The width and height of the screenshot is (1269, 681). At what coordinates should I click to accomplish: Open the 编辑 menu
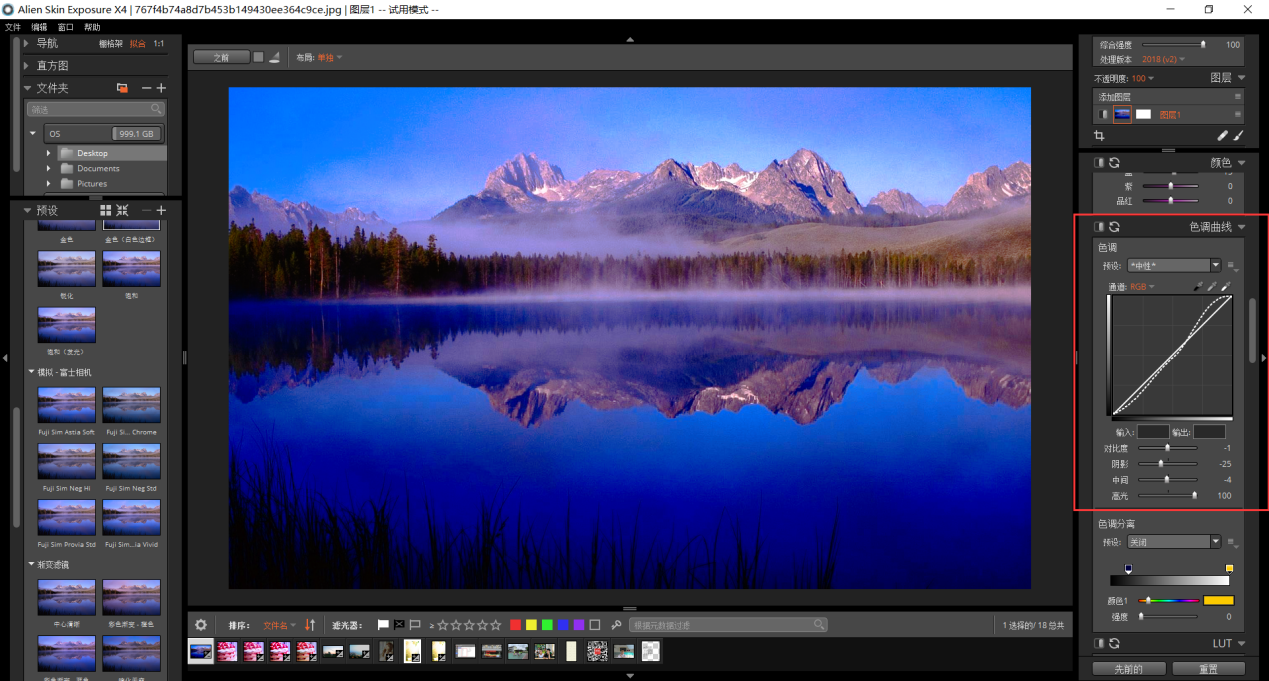click(39, 27)
